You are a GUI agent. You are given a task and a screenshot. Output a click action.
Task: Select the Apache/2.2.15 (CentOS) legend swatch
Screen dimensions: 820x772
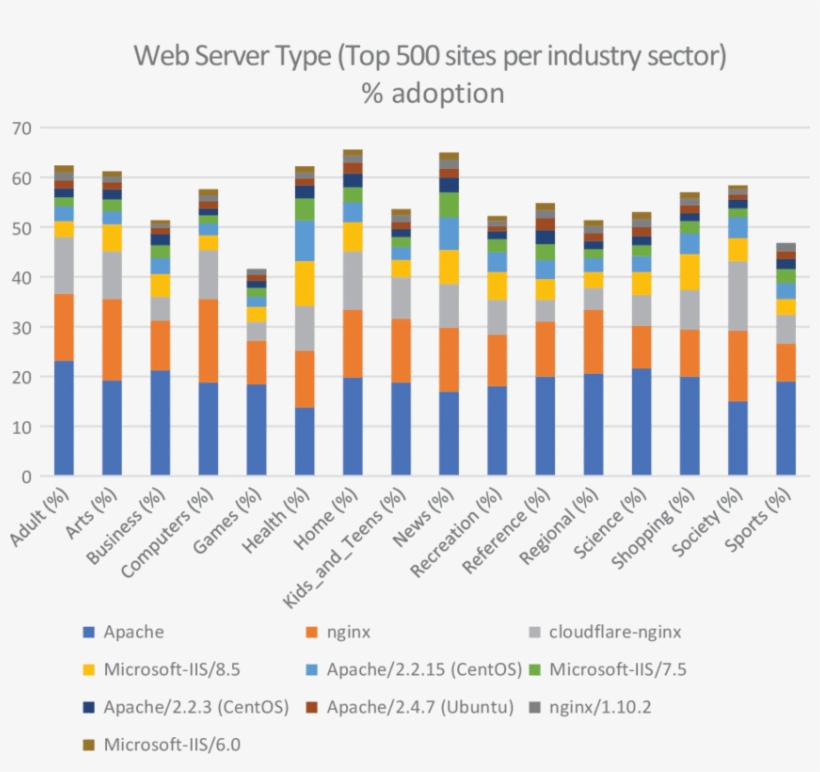(x=312, y=669)
